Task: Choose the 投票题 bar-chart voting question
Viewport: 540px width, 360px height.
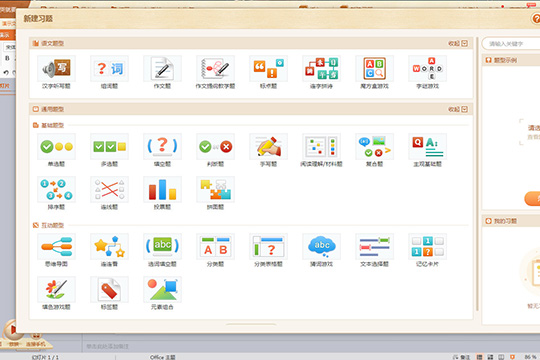Action: [x=162, y=190]
